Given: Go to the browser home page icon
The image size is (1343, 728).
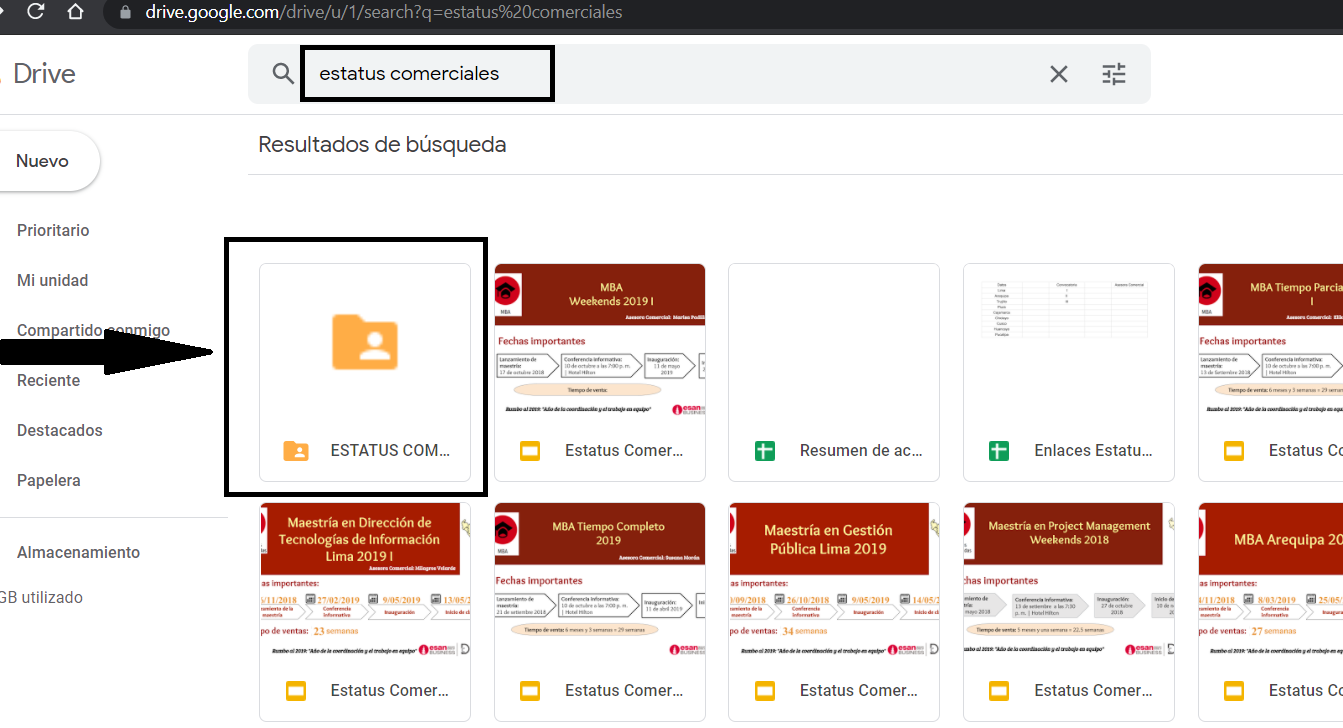Looking at the screenshot, I should pos(75,12).
